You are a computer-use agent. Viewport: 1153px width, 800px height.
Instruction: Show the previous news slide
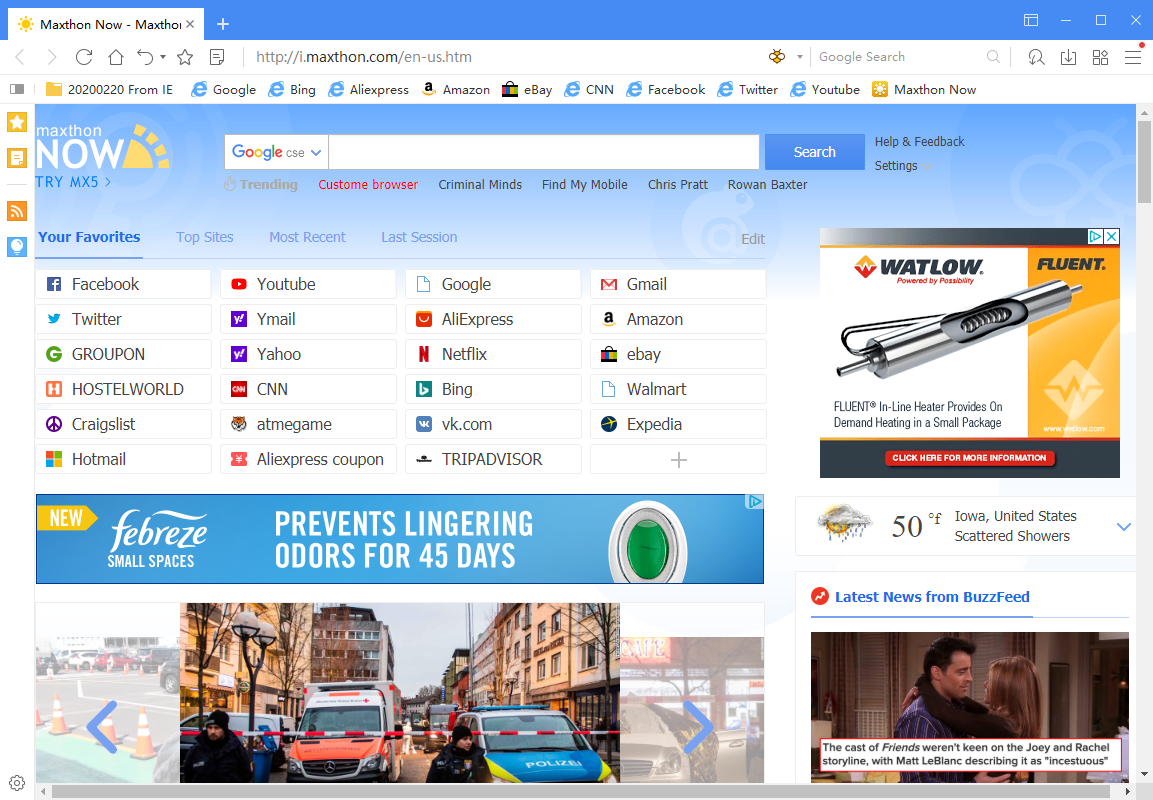click(x=102, y=726)
